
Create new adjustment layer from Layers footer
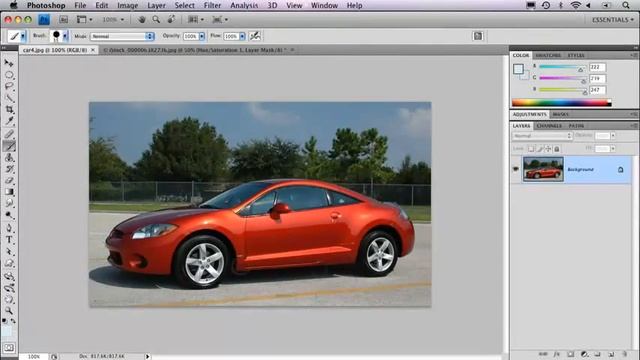[584, 354]
